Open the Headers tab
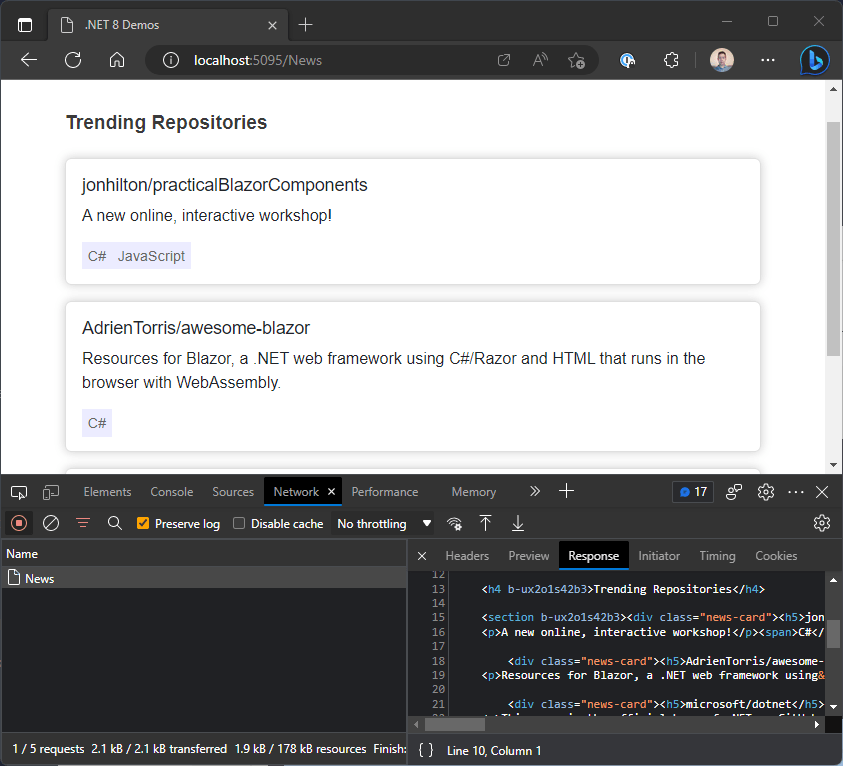This screenshot has width=843, height=766. (467, 556)
